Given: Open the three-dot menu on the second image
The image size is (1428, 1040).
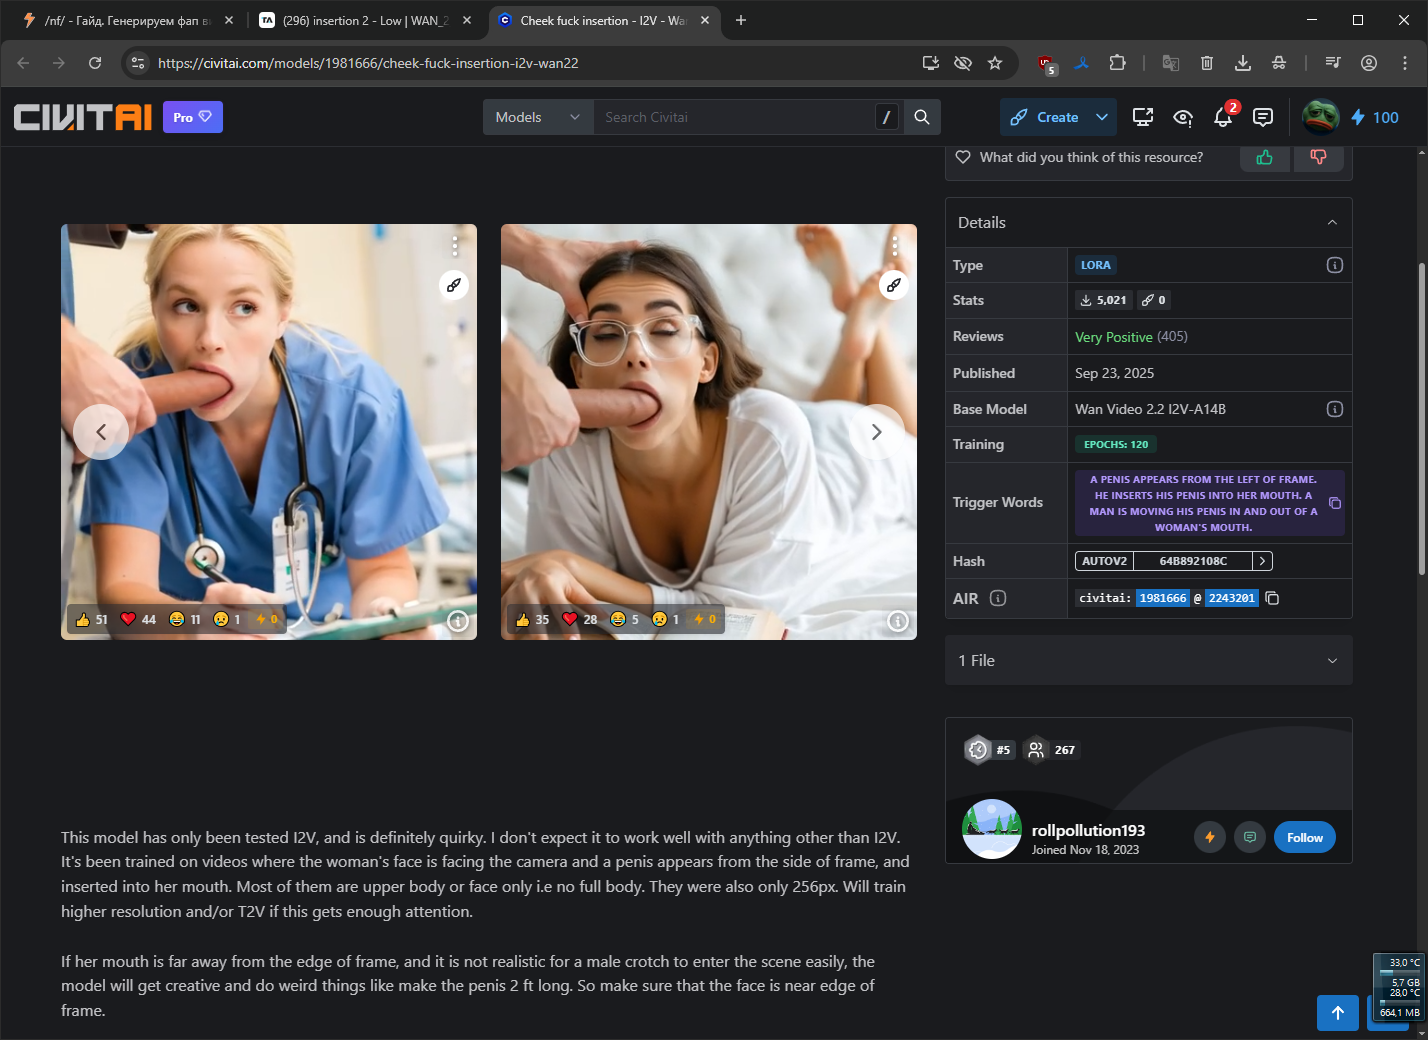Looking at the screenshot, I should tap(895, 246).
